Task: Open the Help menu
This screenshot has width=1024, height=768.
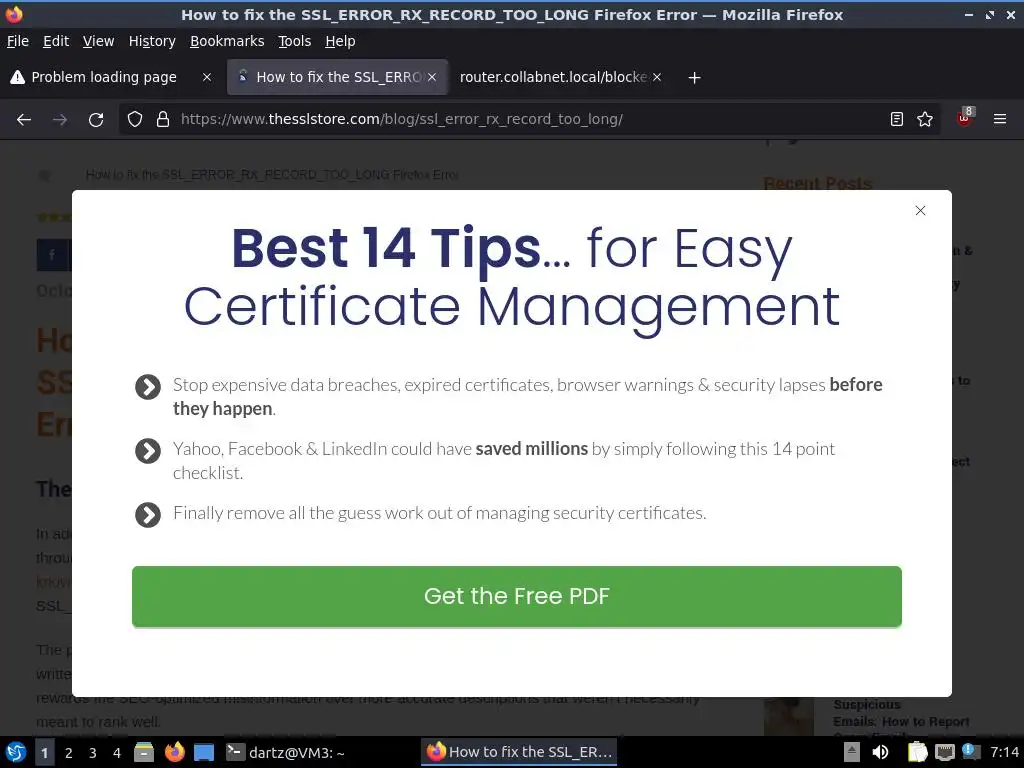Action: (x=340, y=41)
